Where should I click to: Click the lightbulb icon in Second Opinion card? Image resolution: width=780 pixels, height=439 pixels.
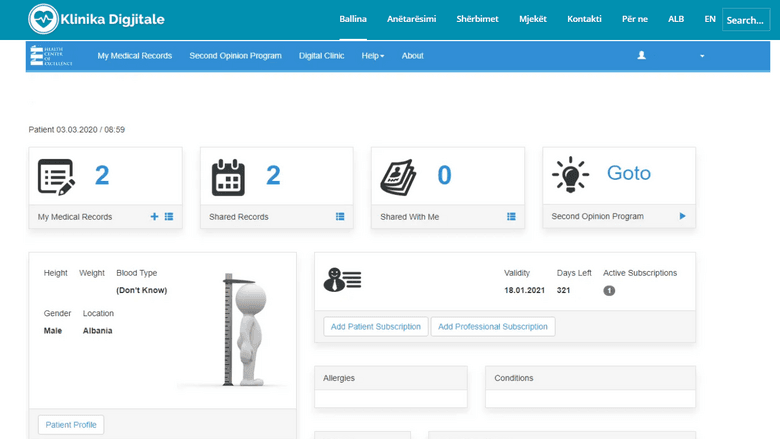coord(571,175)
